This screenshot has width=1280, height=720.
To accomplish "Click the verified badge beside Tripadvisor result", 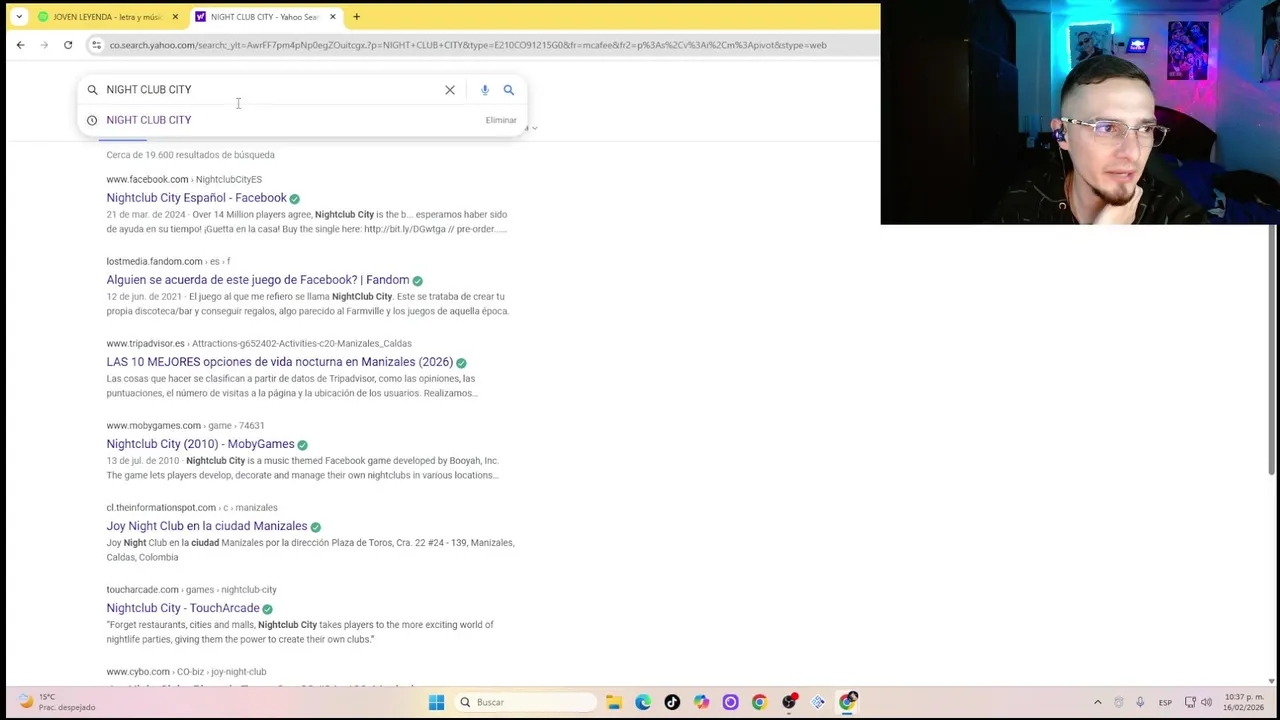I will 461,363.
